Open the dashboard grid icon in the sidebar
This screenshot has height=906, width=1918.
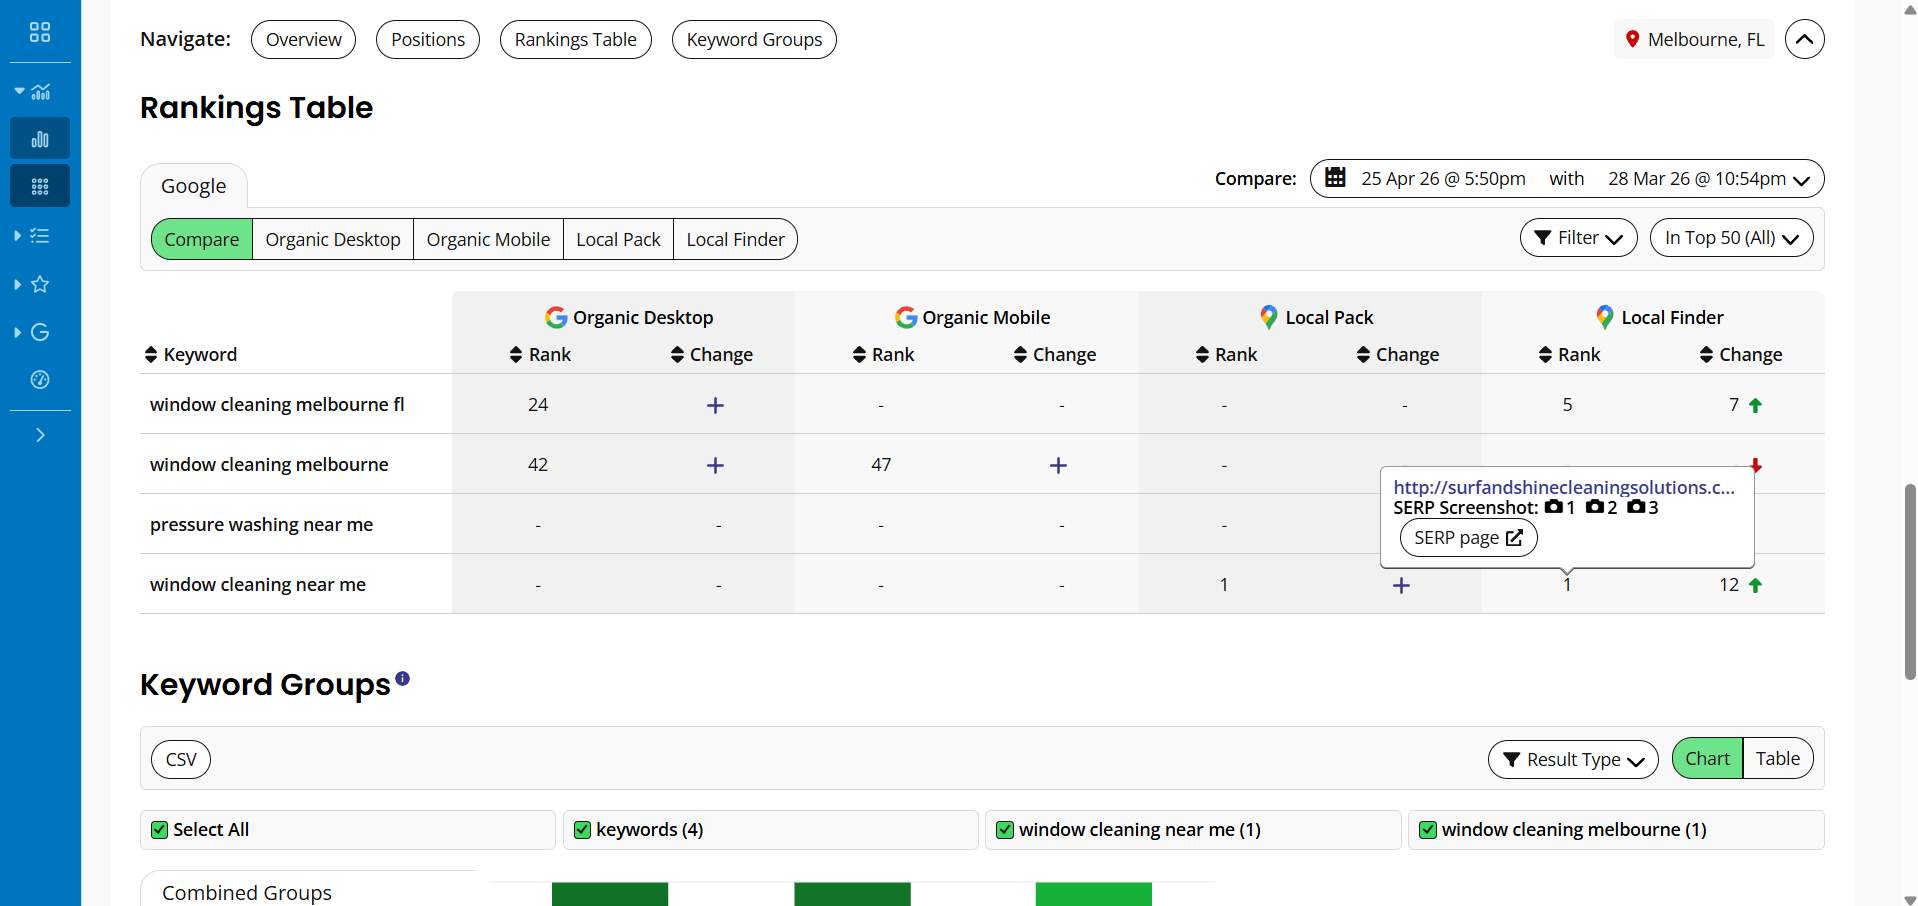click(40, 31)
